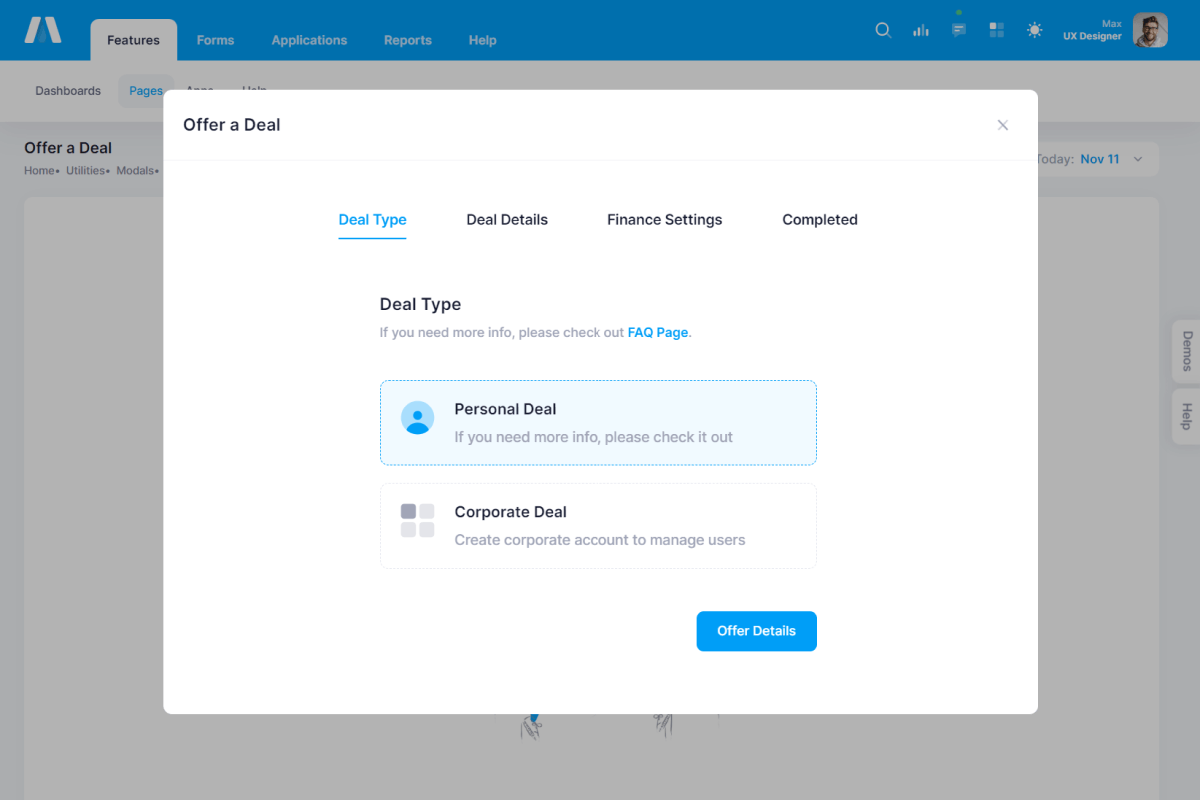Expand the Today date dropdown chevron
This screenshot has width=1200, height=800.
coord(1137,160)
